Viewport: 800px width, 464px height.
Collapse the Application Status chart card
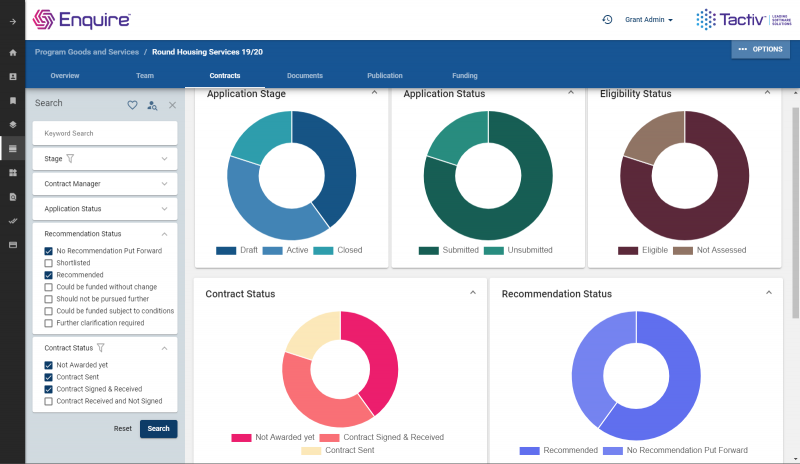coord(571,92)
